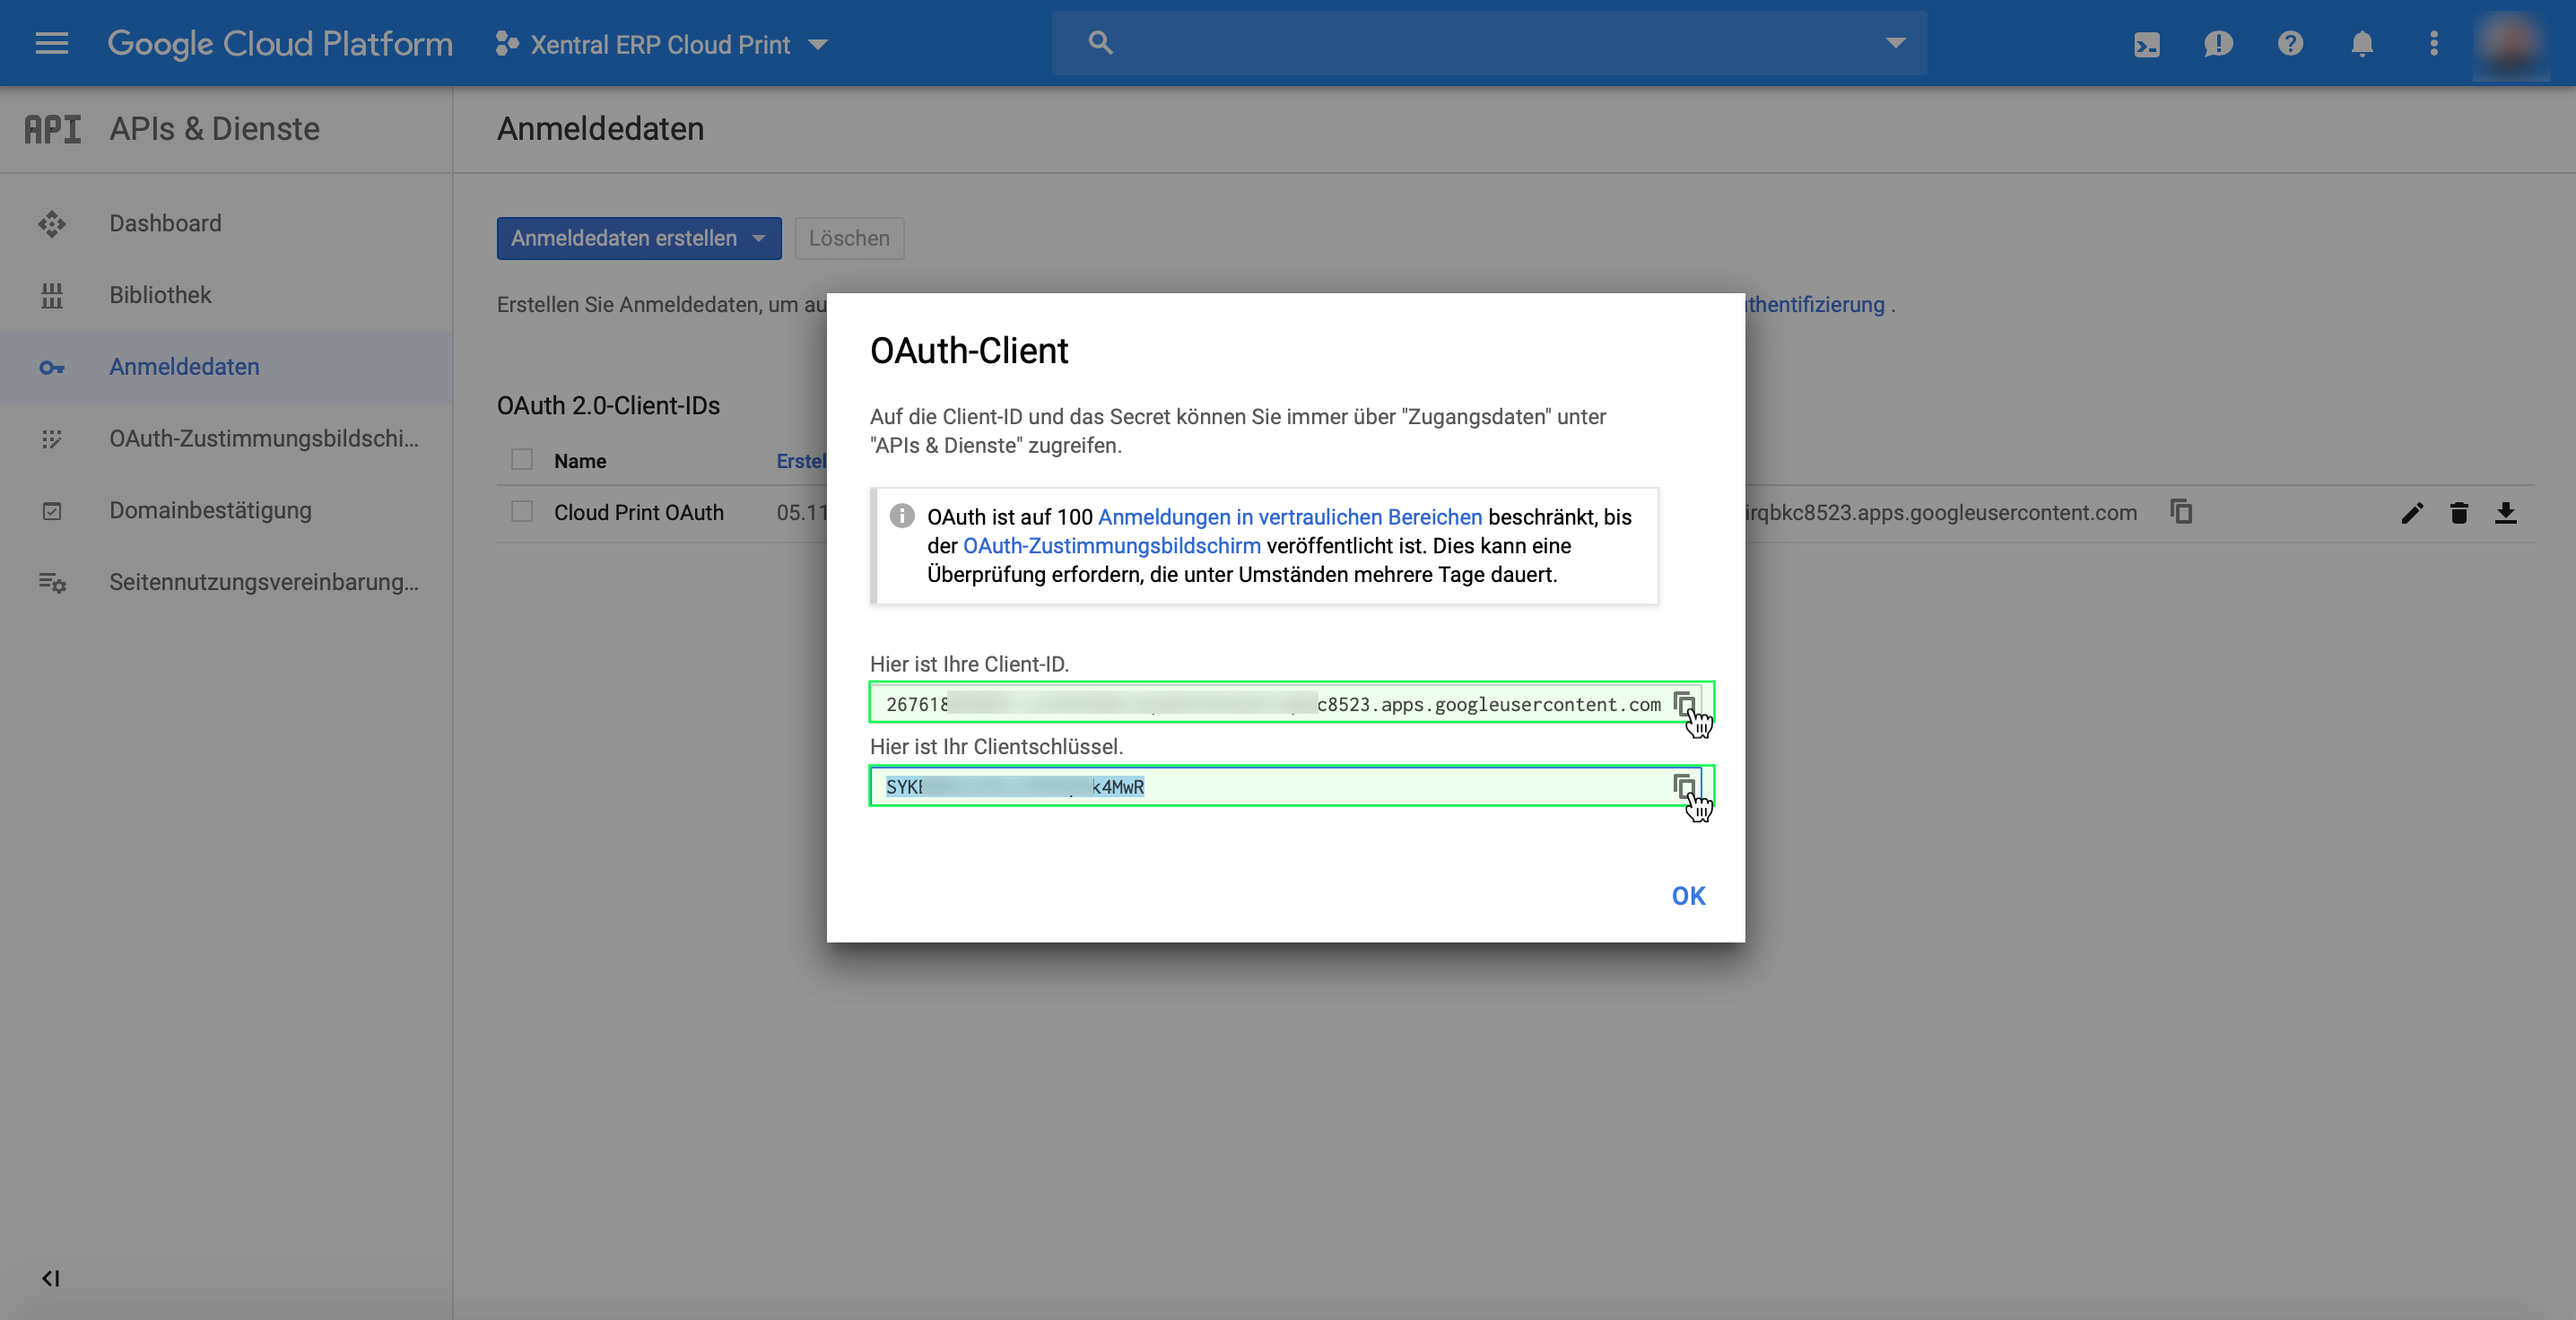Edit the Cloud Print OAuth client

[2412, 513]
